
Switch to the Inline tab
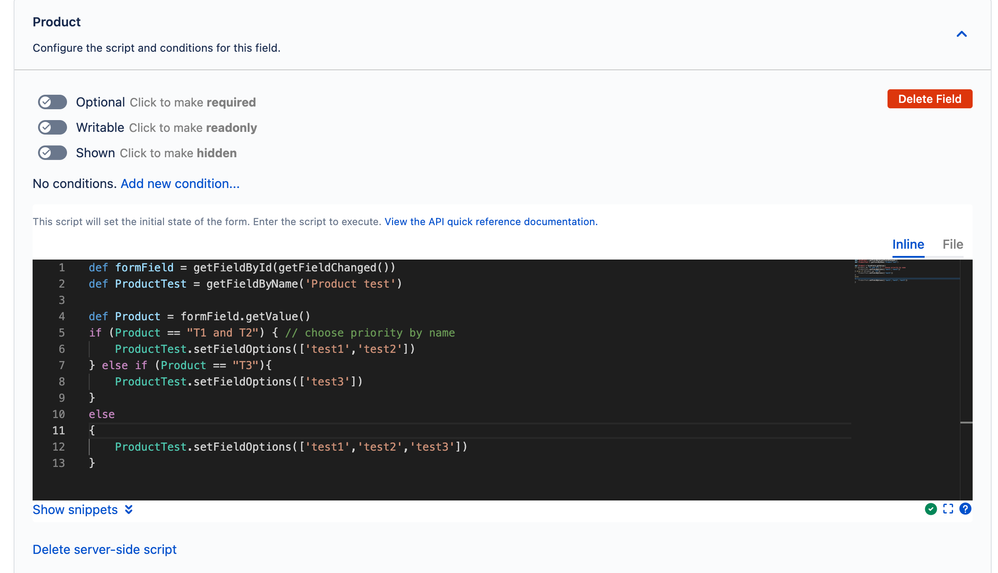tap(908, 244)
